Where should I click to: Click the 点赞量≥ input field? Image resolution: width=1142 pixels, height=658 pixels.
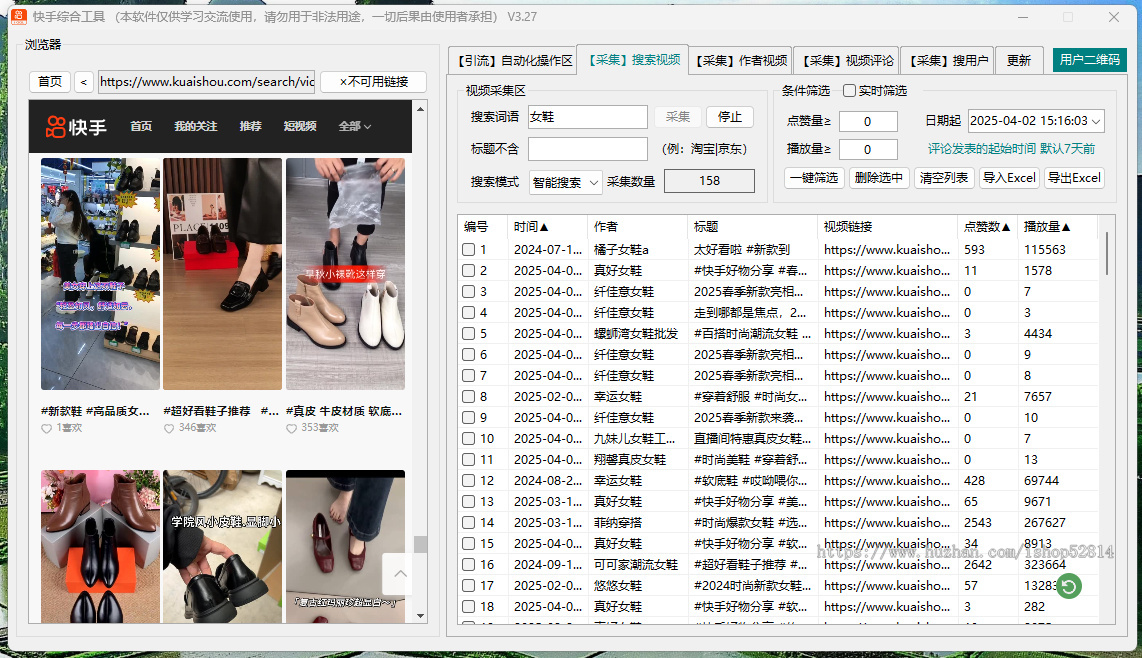coord(867,122)
